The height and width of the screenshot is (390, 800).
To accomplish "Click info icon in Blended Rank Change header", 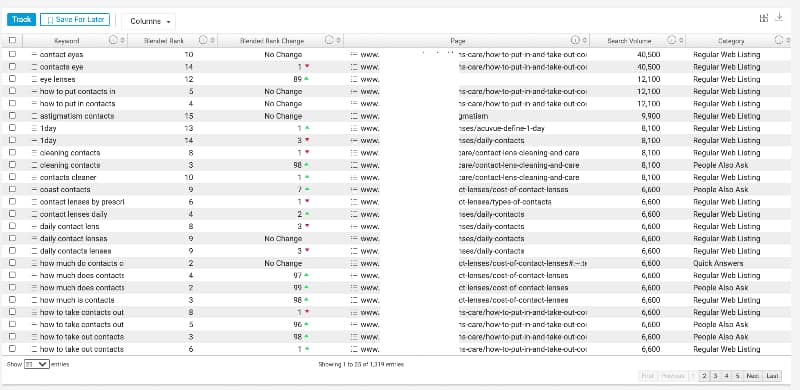I will pos(329,40).
